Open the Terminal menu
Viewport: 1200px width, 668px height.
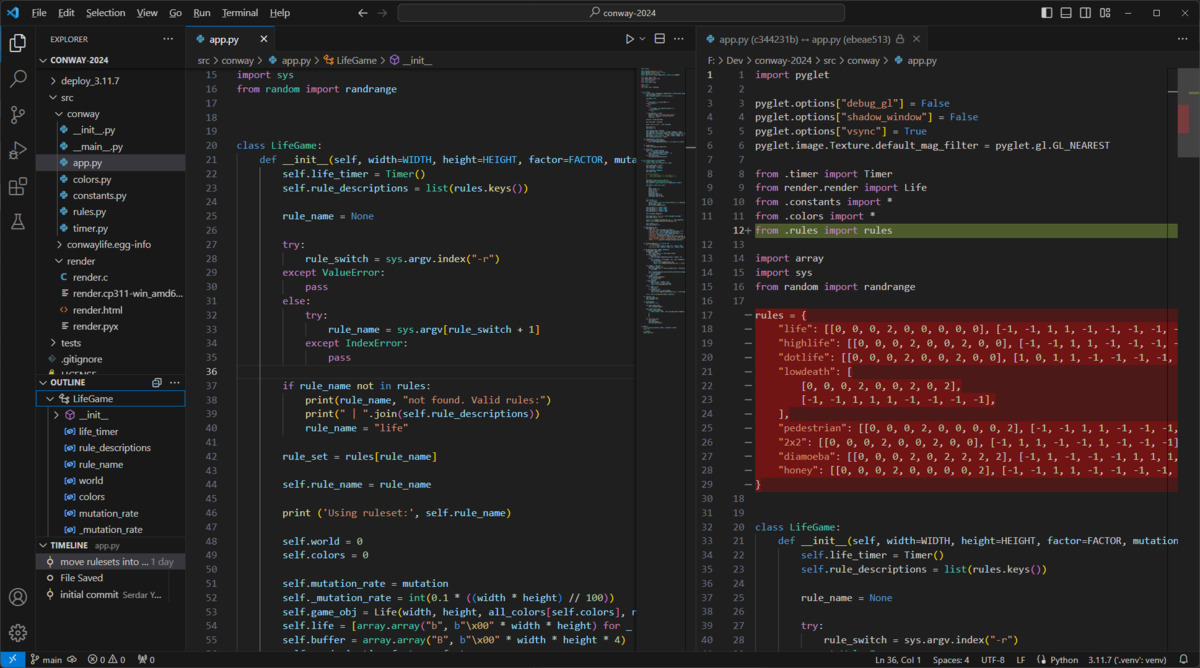(x=239, y=13)
